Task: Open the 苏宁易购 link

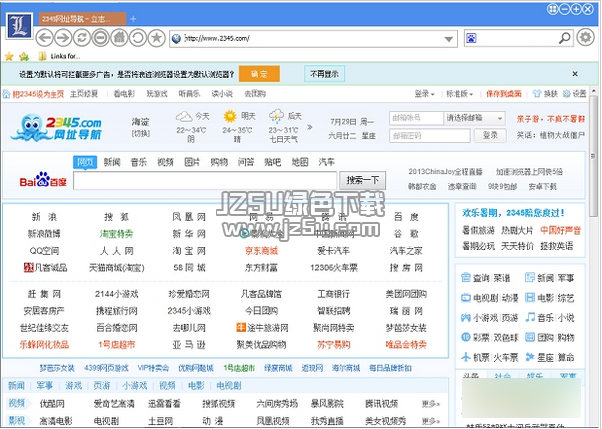Action: [334, 345]
